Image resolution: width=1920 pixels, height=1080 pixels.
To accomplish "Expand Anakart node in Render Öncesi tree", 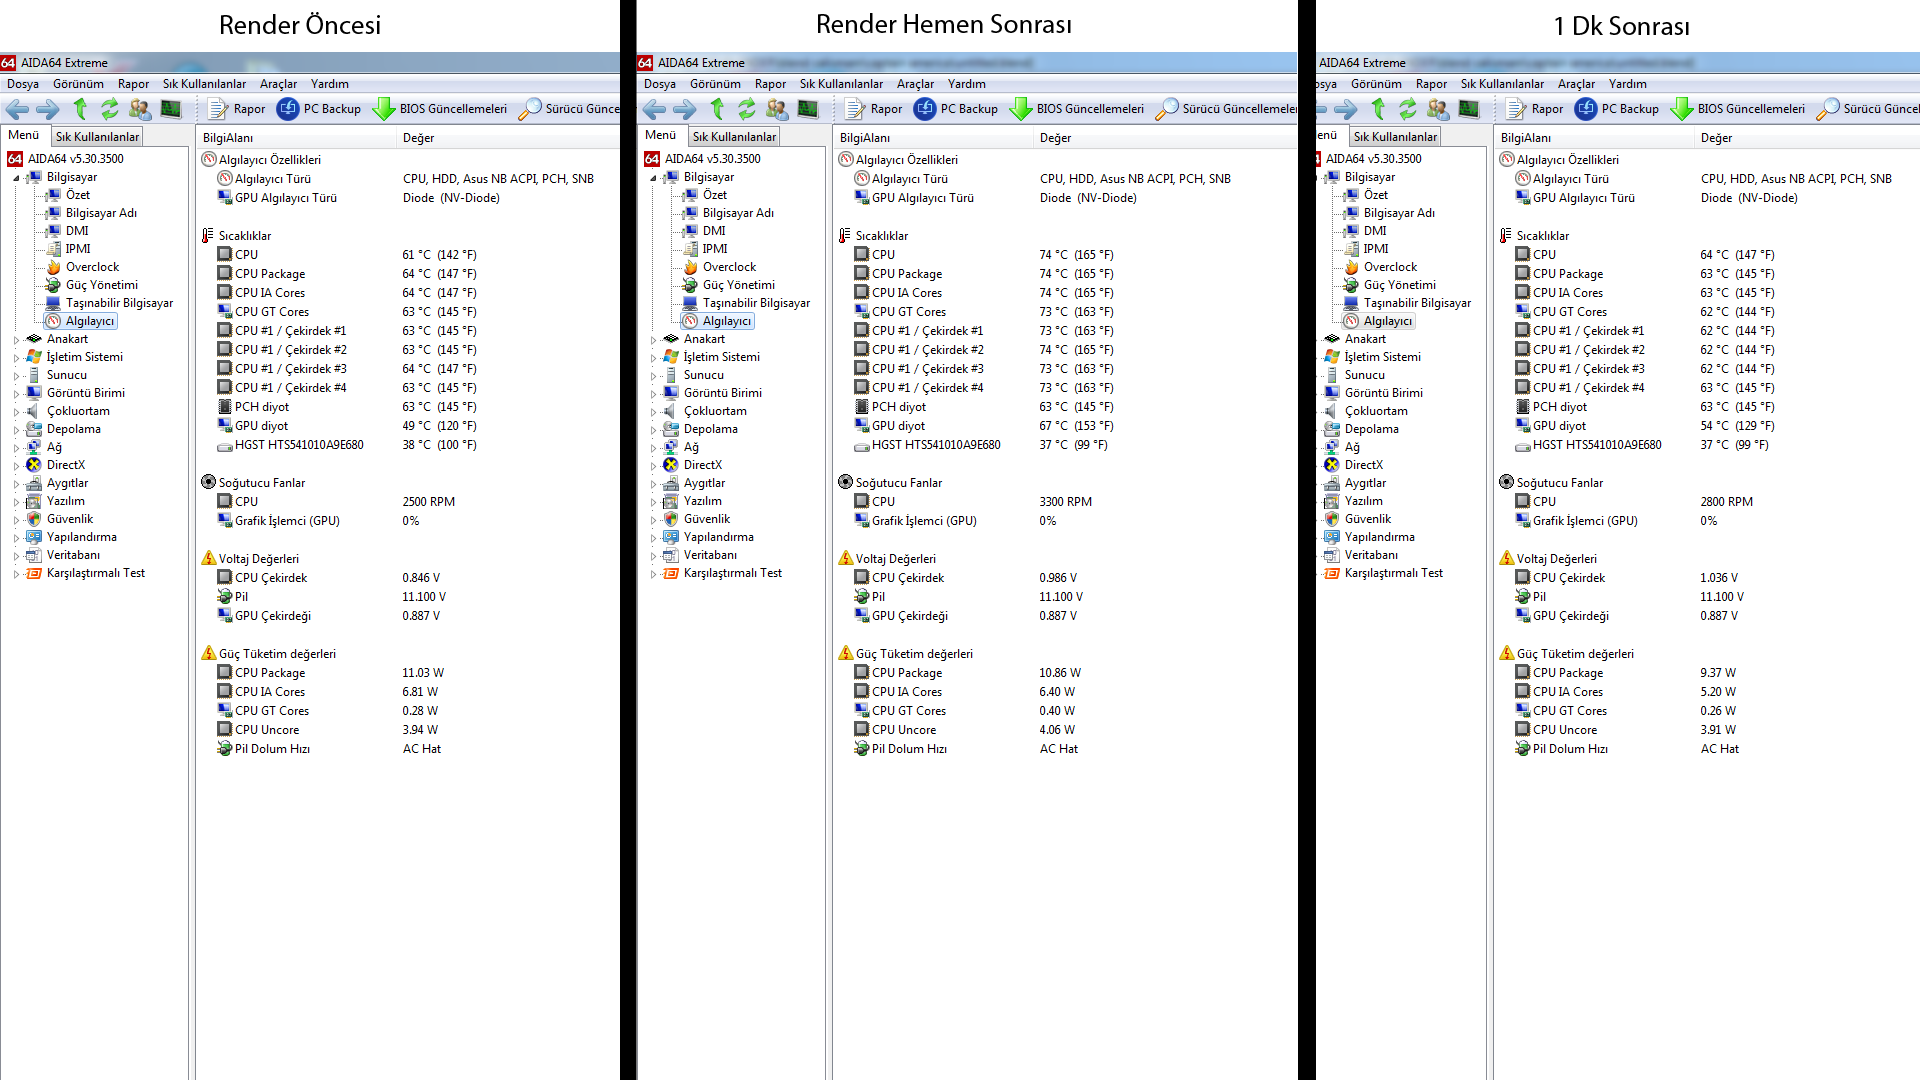I will coord(16,340).
